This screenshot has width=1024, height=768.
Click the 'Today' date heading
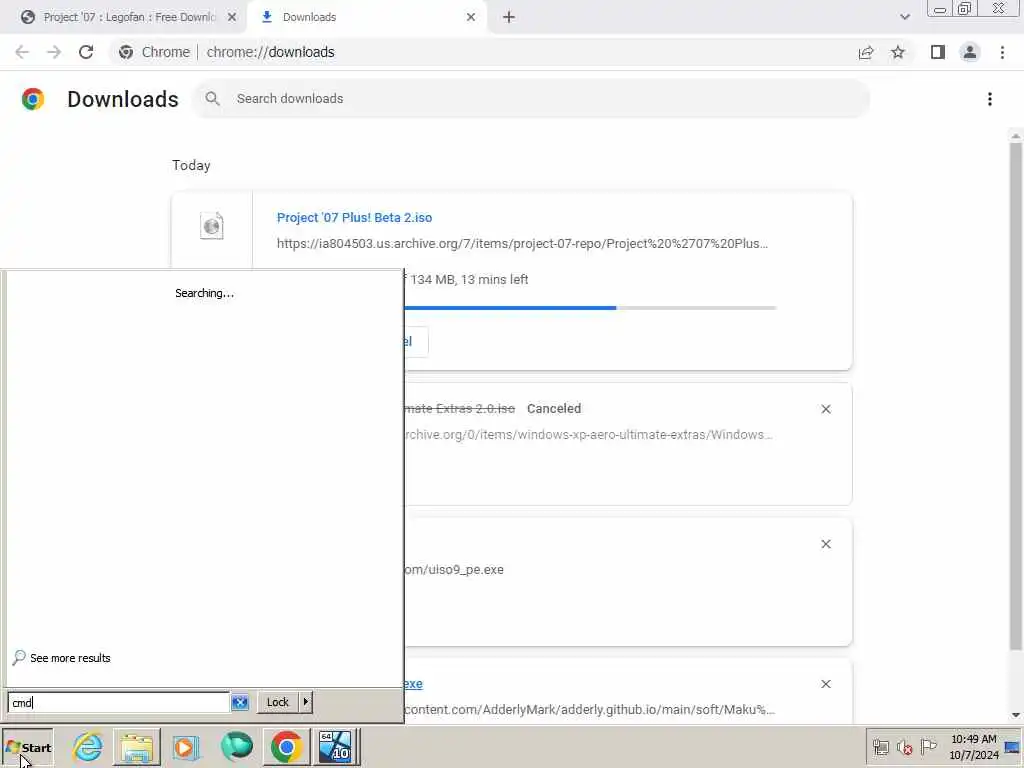[191, 165]
